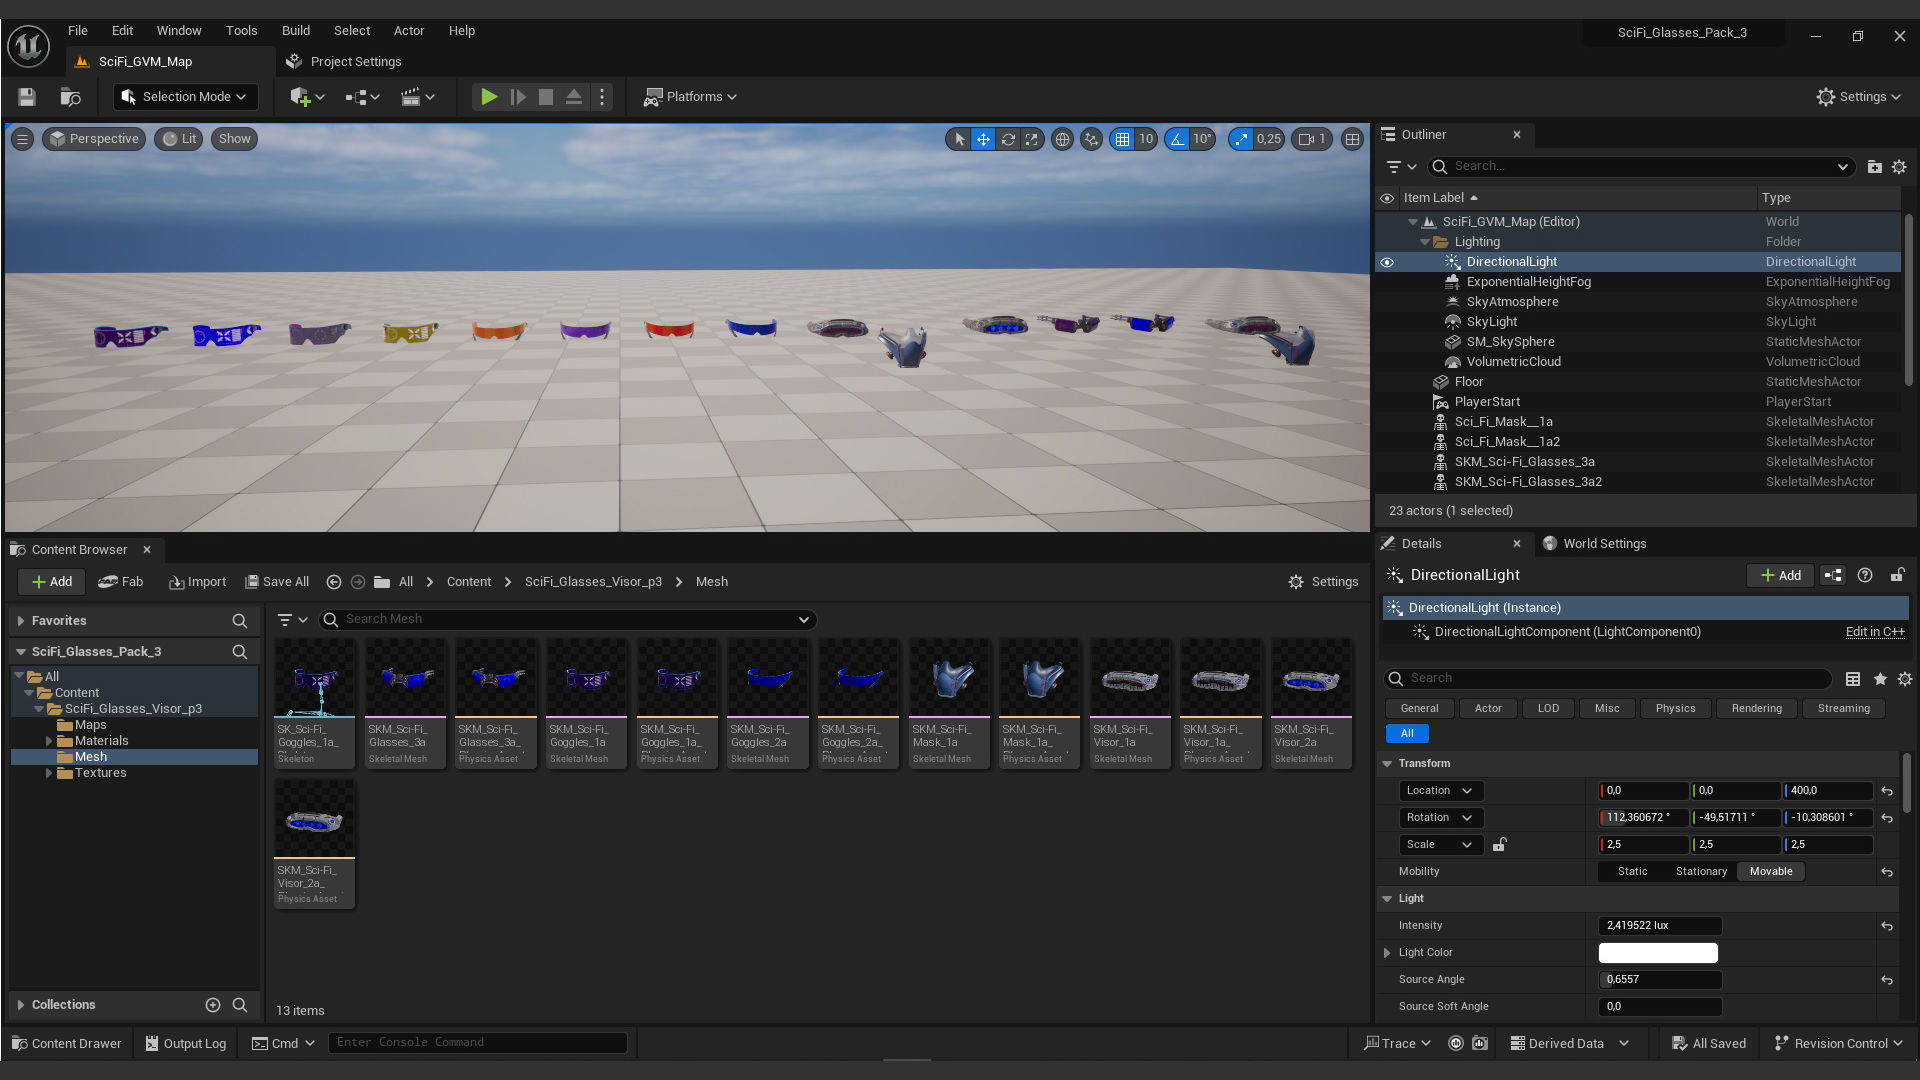
Task: Click the Play in Editor button
Action: (x=489, y=97)
